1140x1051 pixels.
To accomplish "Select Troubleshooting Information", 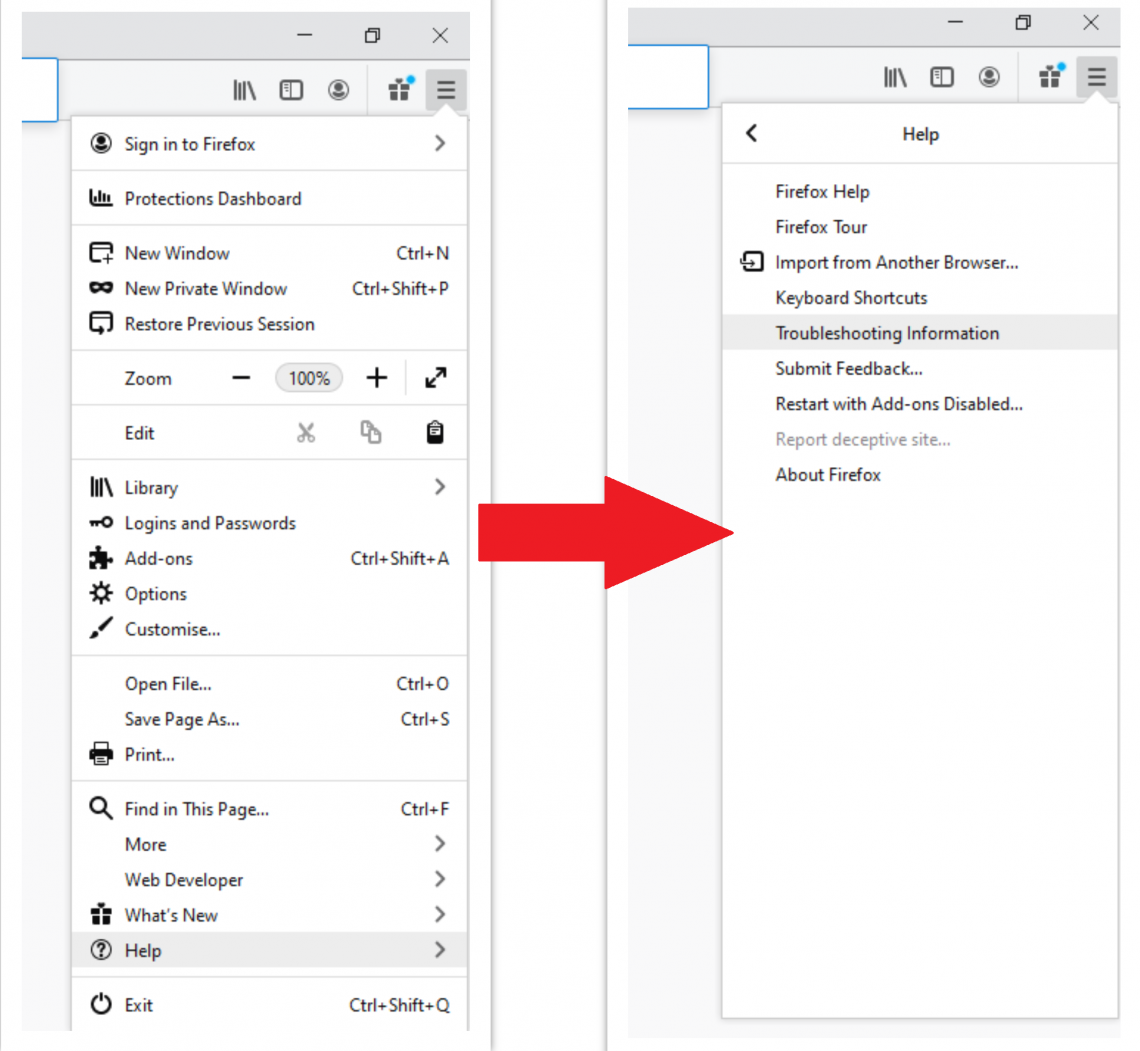I will [x=886, y=333].
